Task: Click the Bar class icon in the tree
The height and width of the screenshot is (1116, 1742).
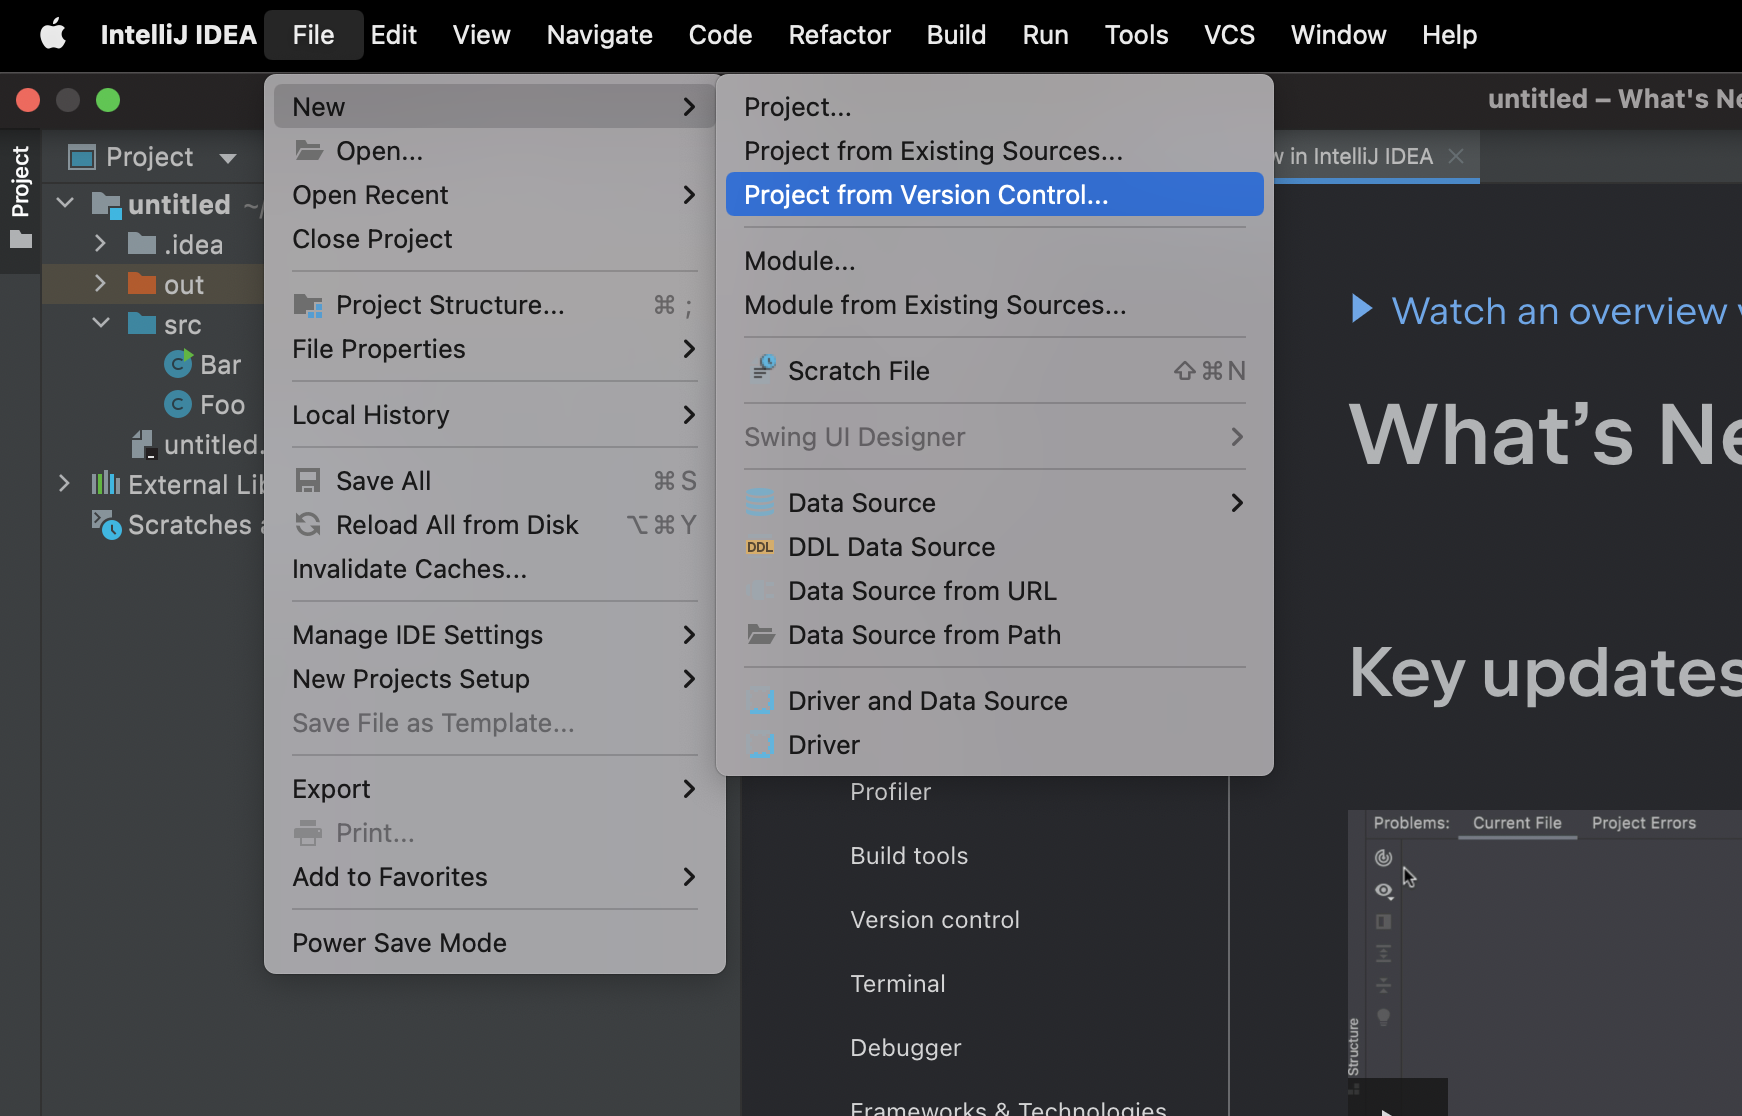Action: coord(178,364)
